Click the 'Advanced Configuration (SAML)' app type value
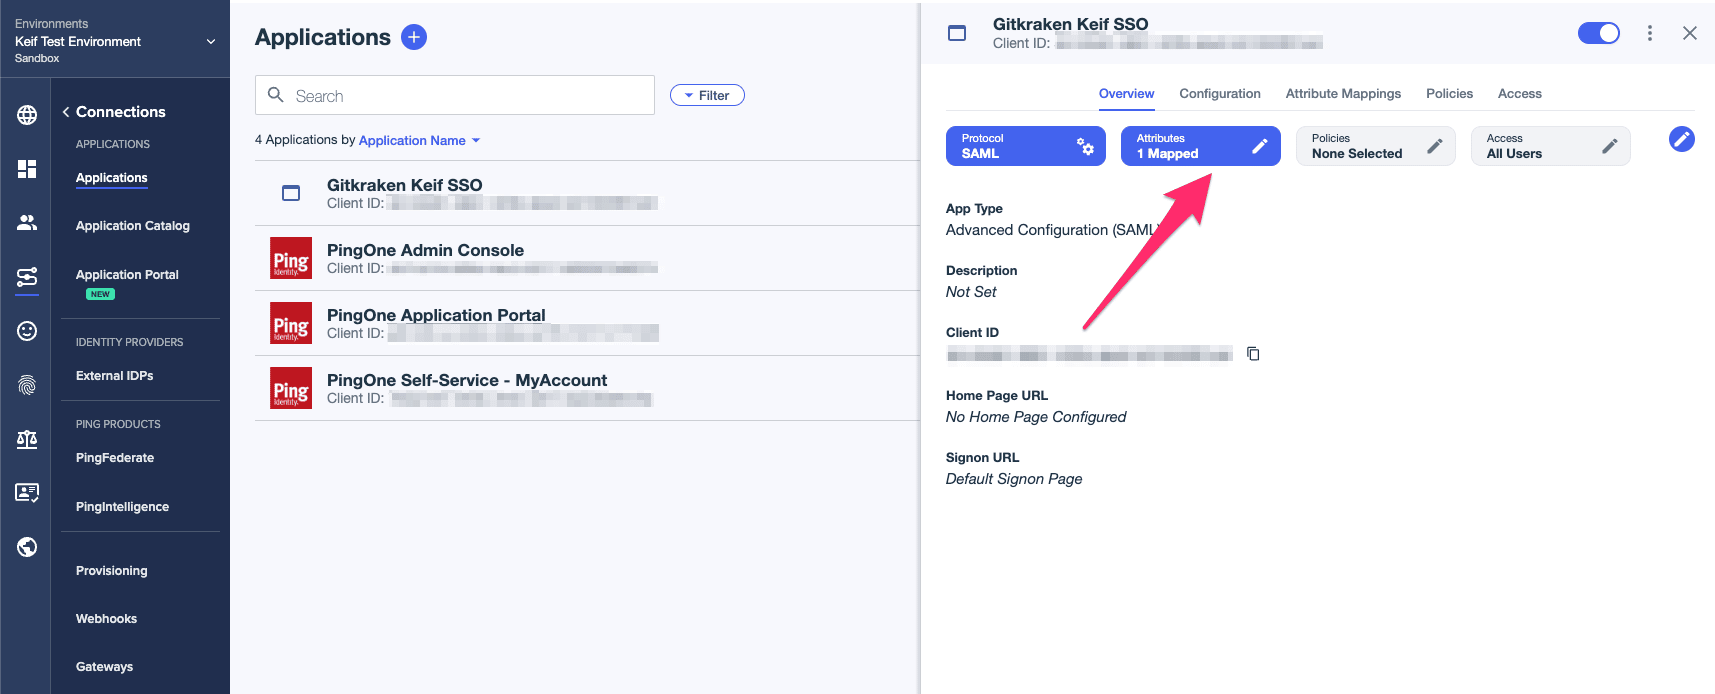Image resolution: width=1715 pixels, height=694 pixels. tap(1052, 230)
